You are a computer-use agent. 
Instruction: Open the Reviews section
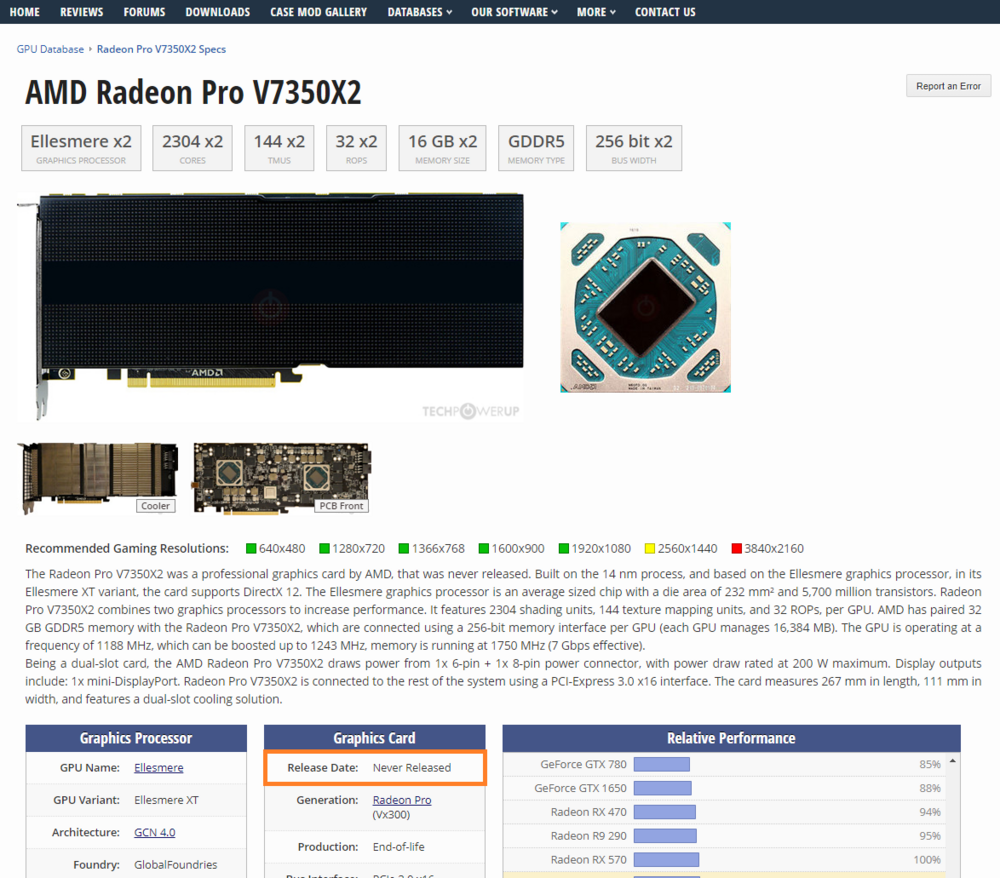[81, 12]
